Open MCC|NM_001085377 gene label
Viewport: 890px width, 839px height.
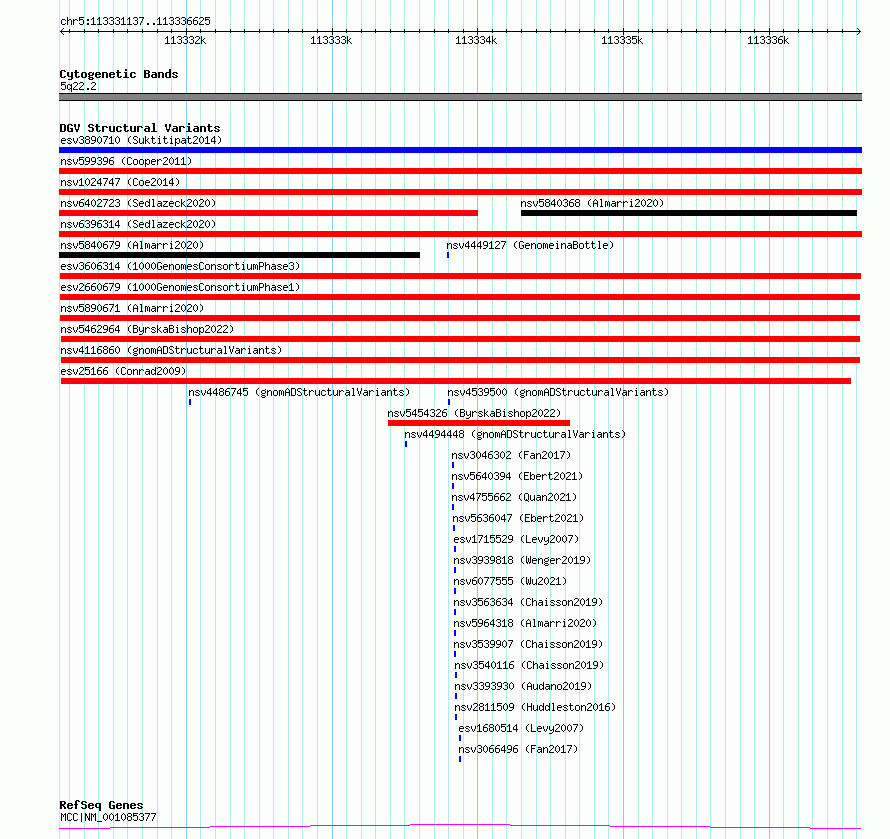point(108,817)
